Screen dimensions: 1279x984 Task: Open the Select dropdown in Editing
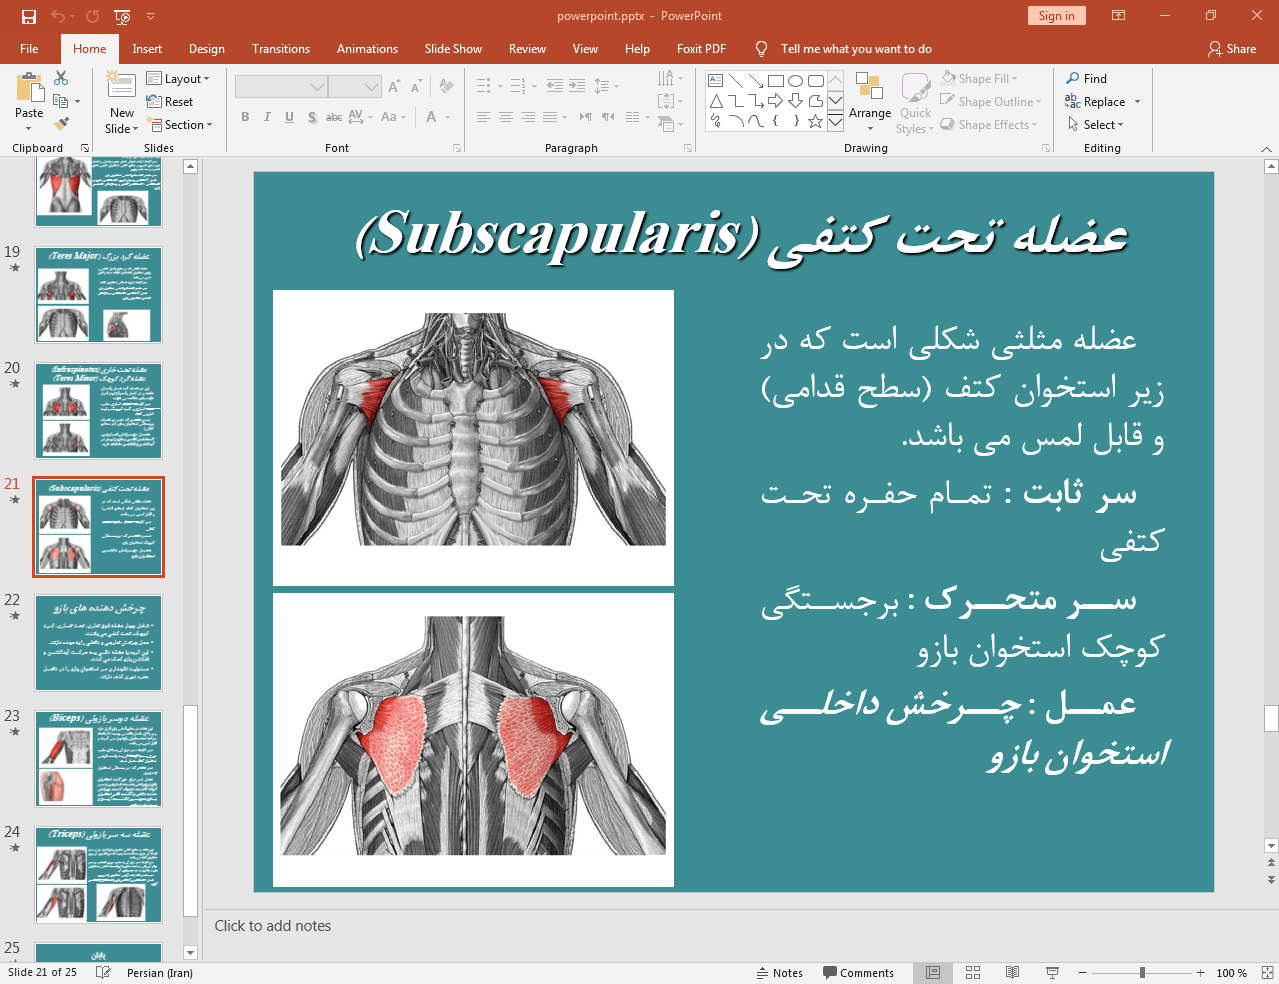pos(1096,124)
